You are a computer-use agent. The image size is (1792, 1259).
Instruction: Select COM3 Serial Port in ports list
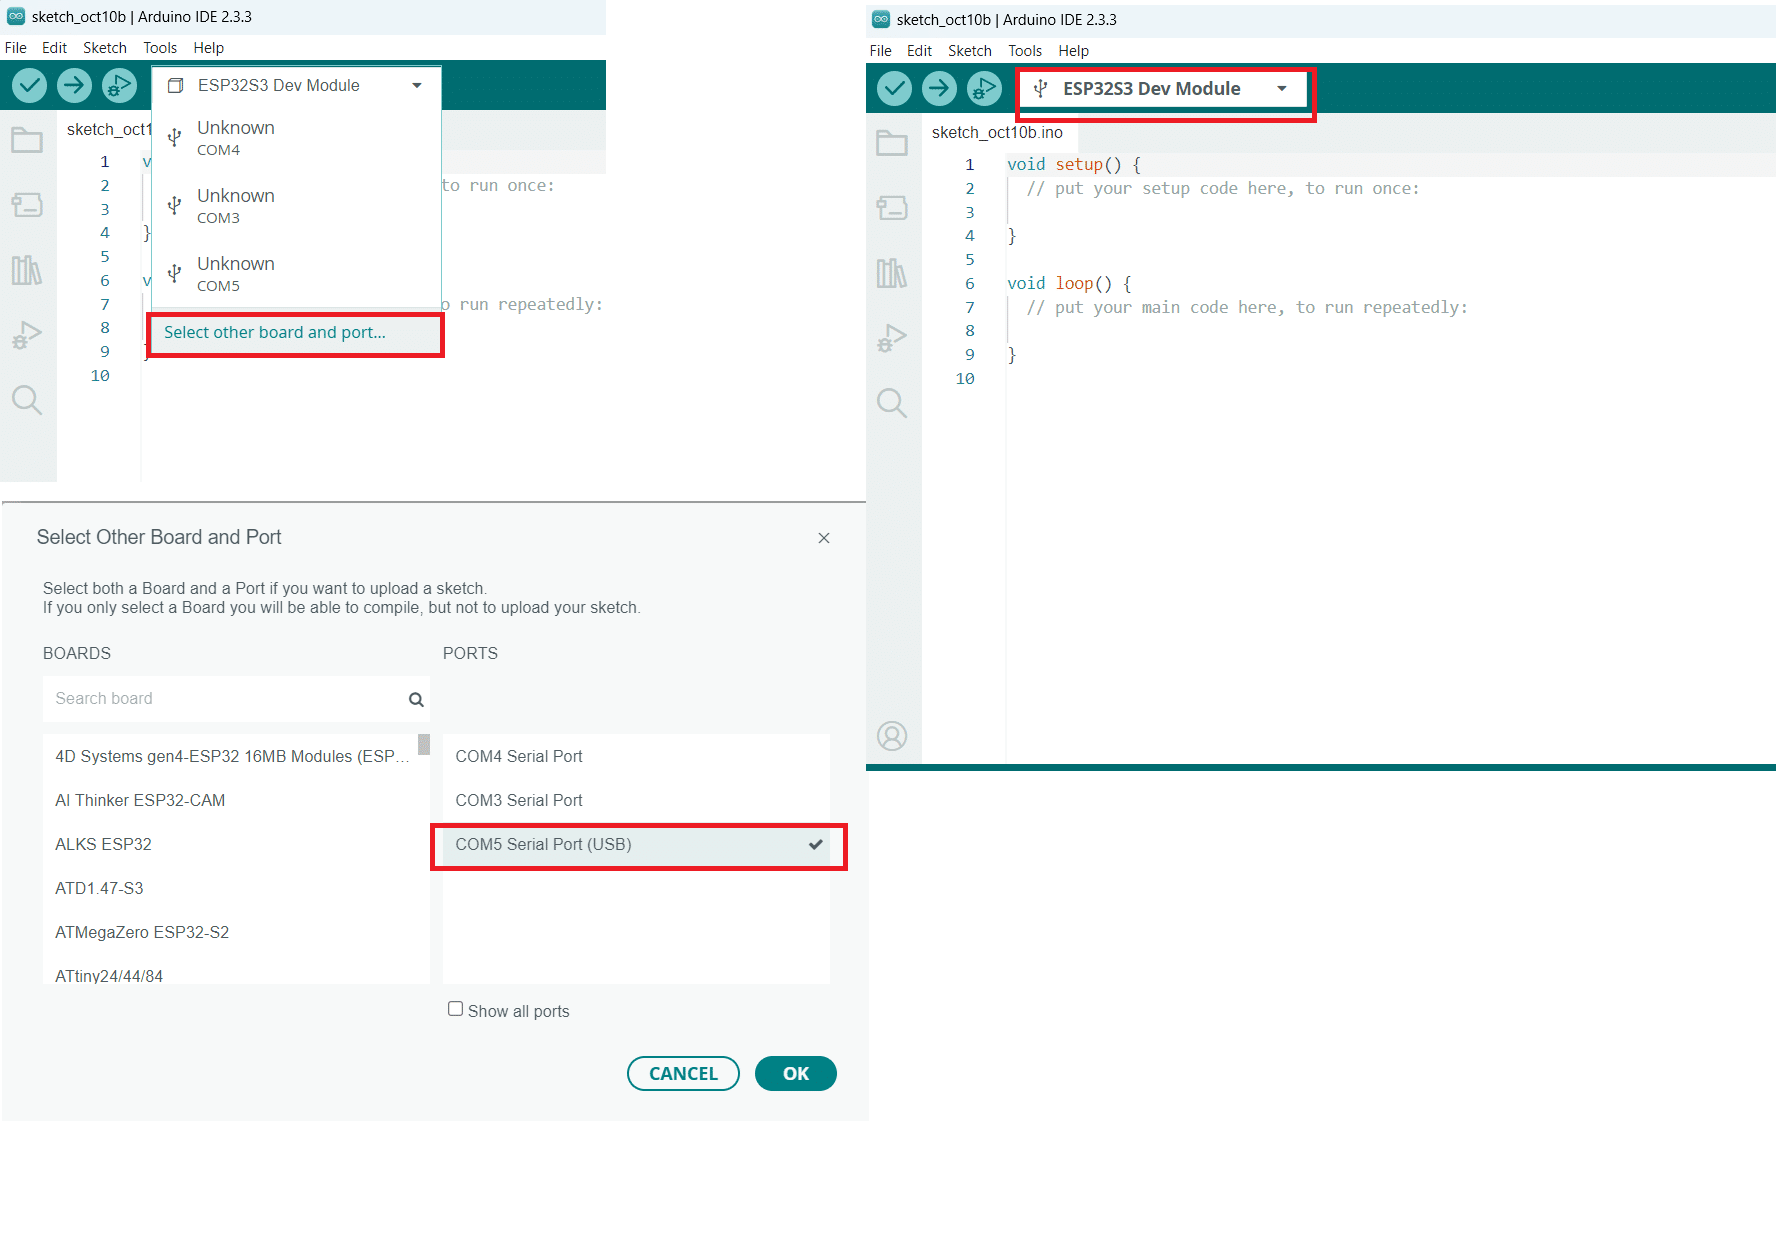636,801
